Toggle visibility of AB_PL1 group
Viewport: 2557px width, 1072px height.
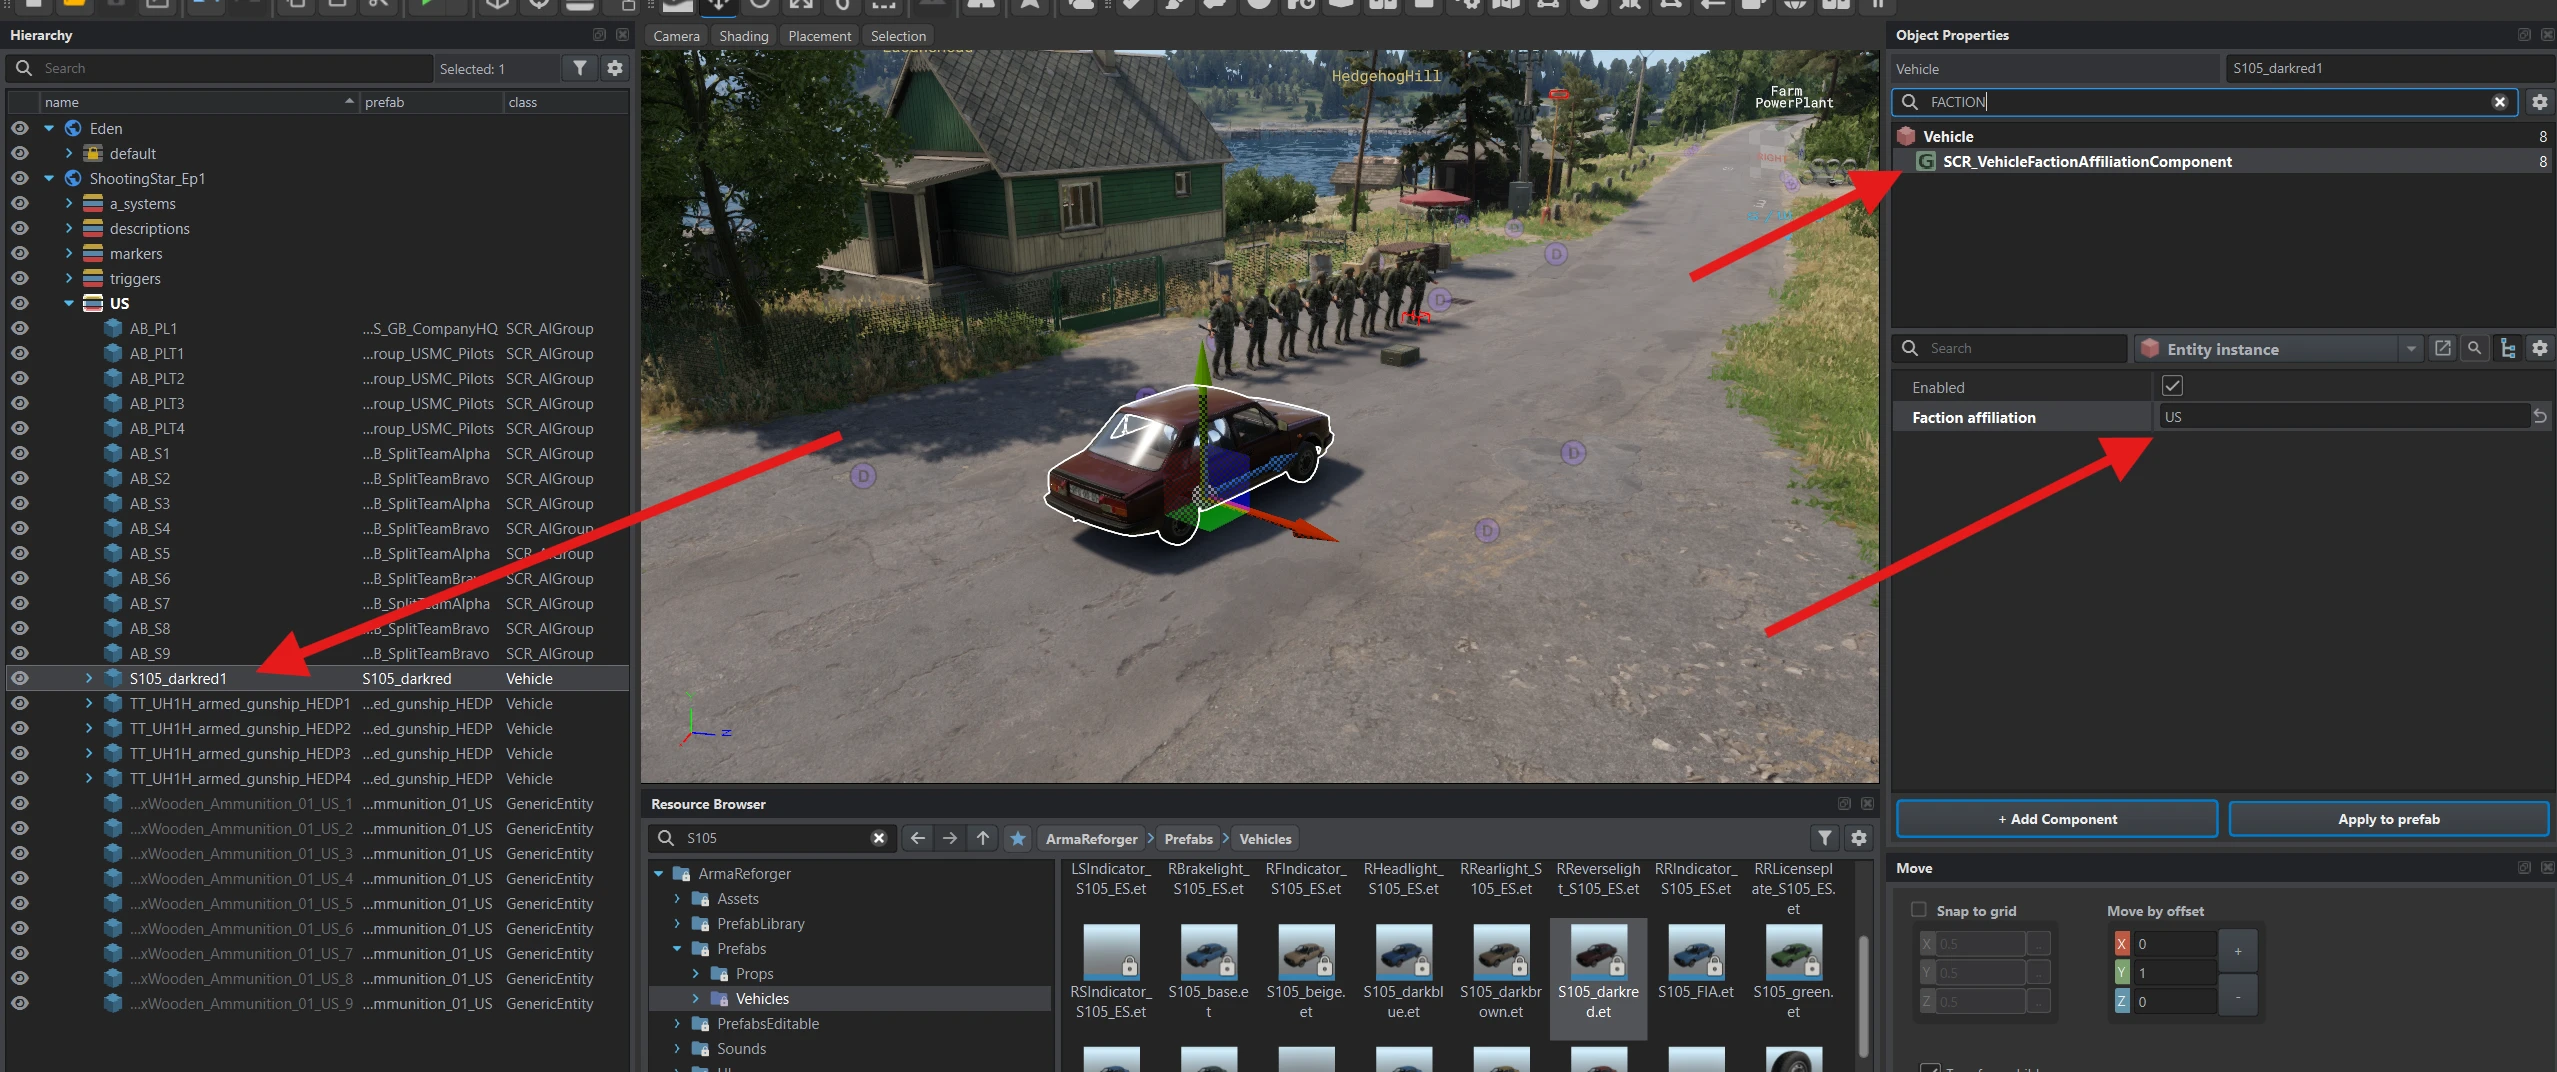[x=19, y=328]
